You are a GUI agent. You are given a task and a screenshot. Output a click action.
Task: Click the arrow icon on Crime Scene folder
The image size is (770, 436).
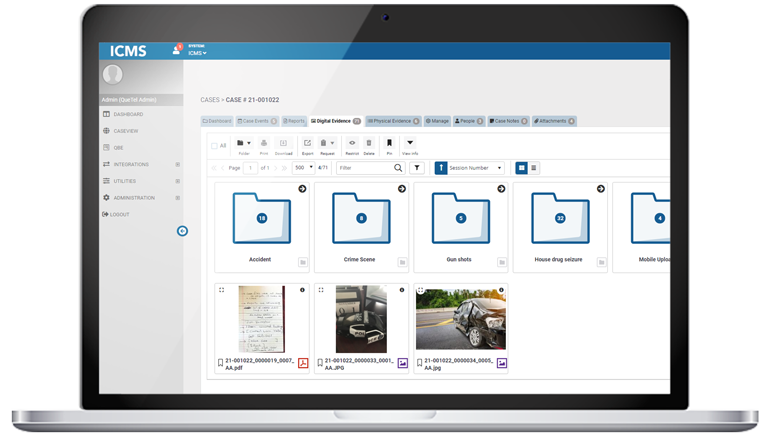pos(402,189)
